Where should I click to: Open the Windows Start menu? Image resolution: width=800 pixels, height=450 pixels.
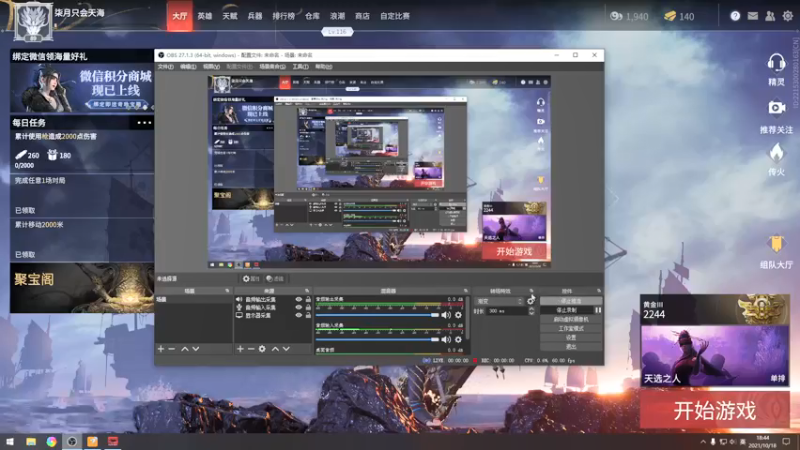point(10,441)
